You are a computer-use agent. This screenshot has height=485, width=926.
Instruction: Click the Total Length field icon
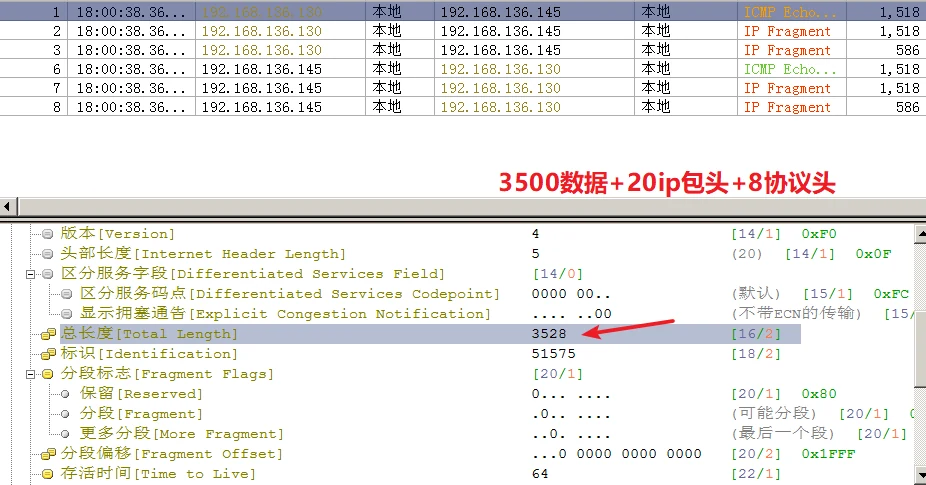[48, 334]
